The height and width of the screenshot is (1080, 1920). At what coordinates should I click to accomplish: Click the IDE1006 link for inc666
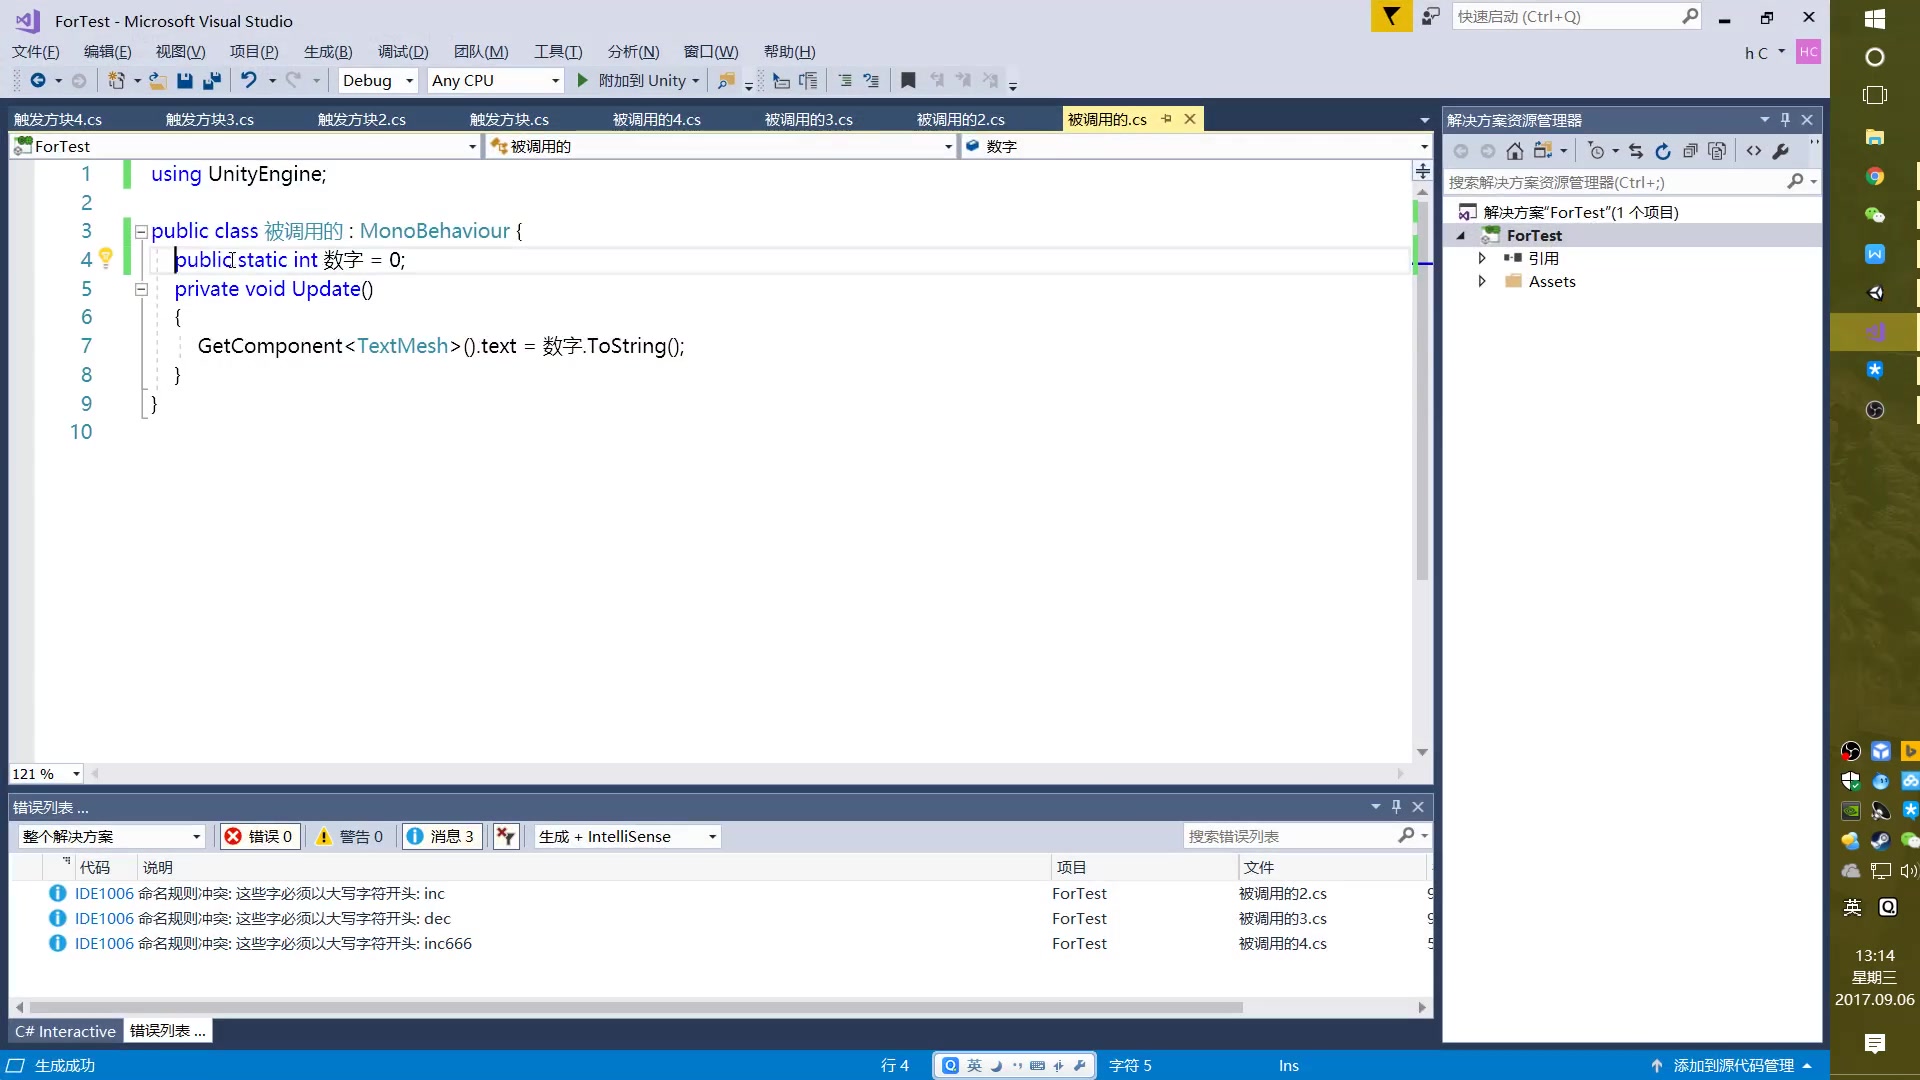(104, 944)
